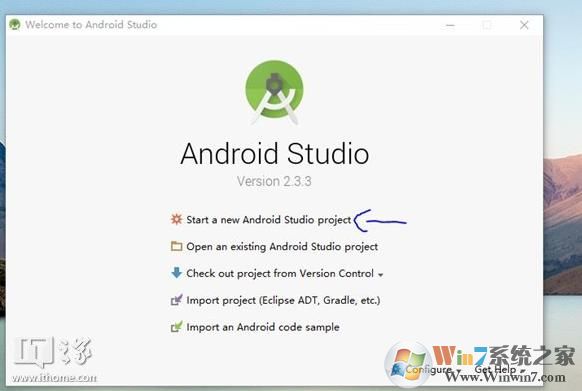Maximize the Welcome to Android Studio window
Image resolution: width=582 pixels, height=391 pixels.
point(487,25)
